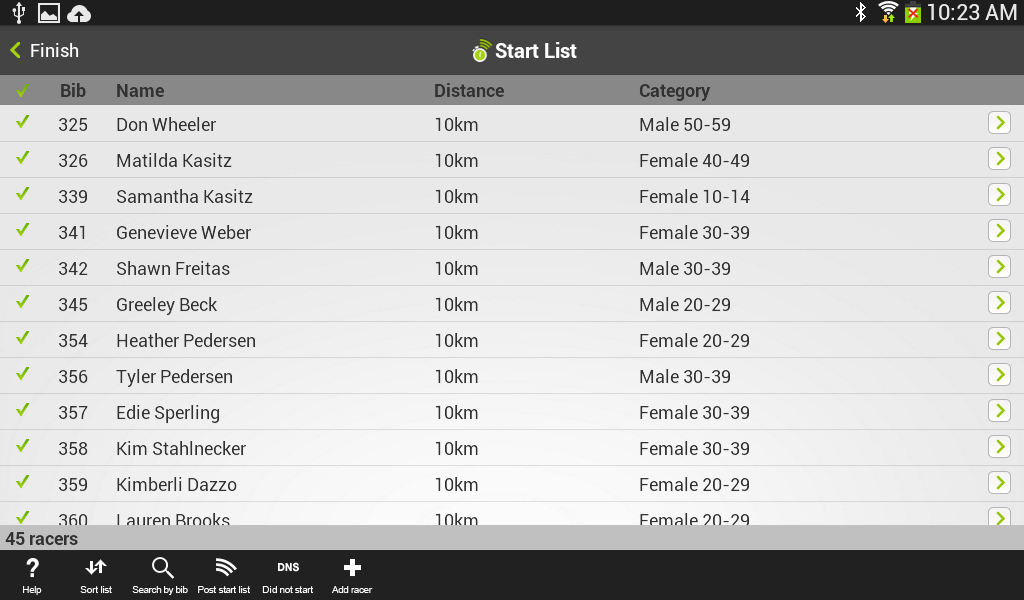Select the Category column header
Screen dimensions: 1024x600
(x=674, y=90)
